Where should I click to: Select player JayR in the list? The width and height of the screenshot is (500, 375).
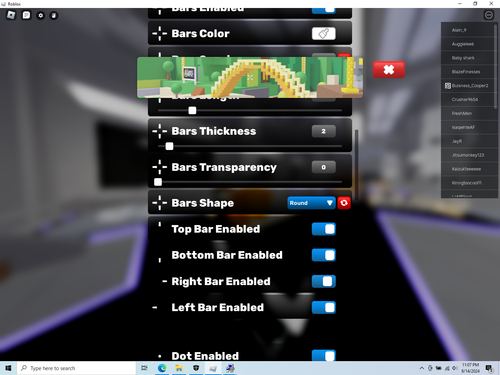pos(467,141)
